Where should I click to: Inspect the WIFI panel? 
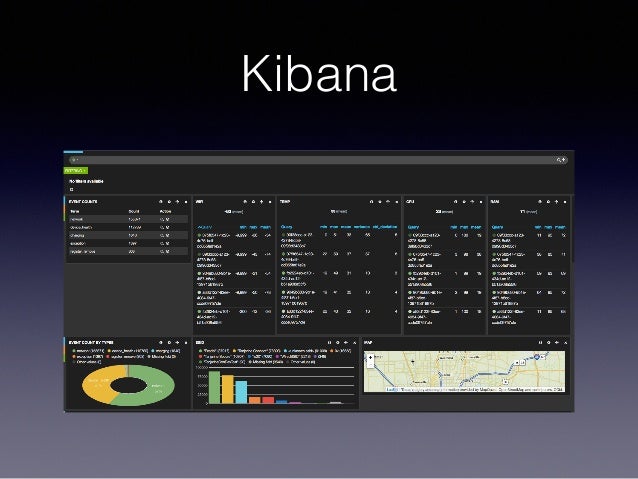[x=245, y=202]
